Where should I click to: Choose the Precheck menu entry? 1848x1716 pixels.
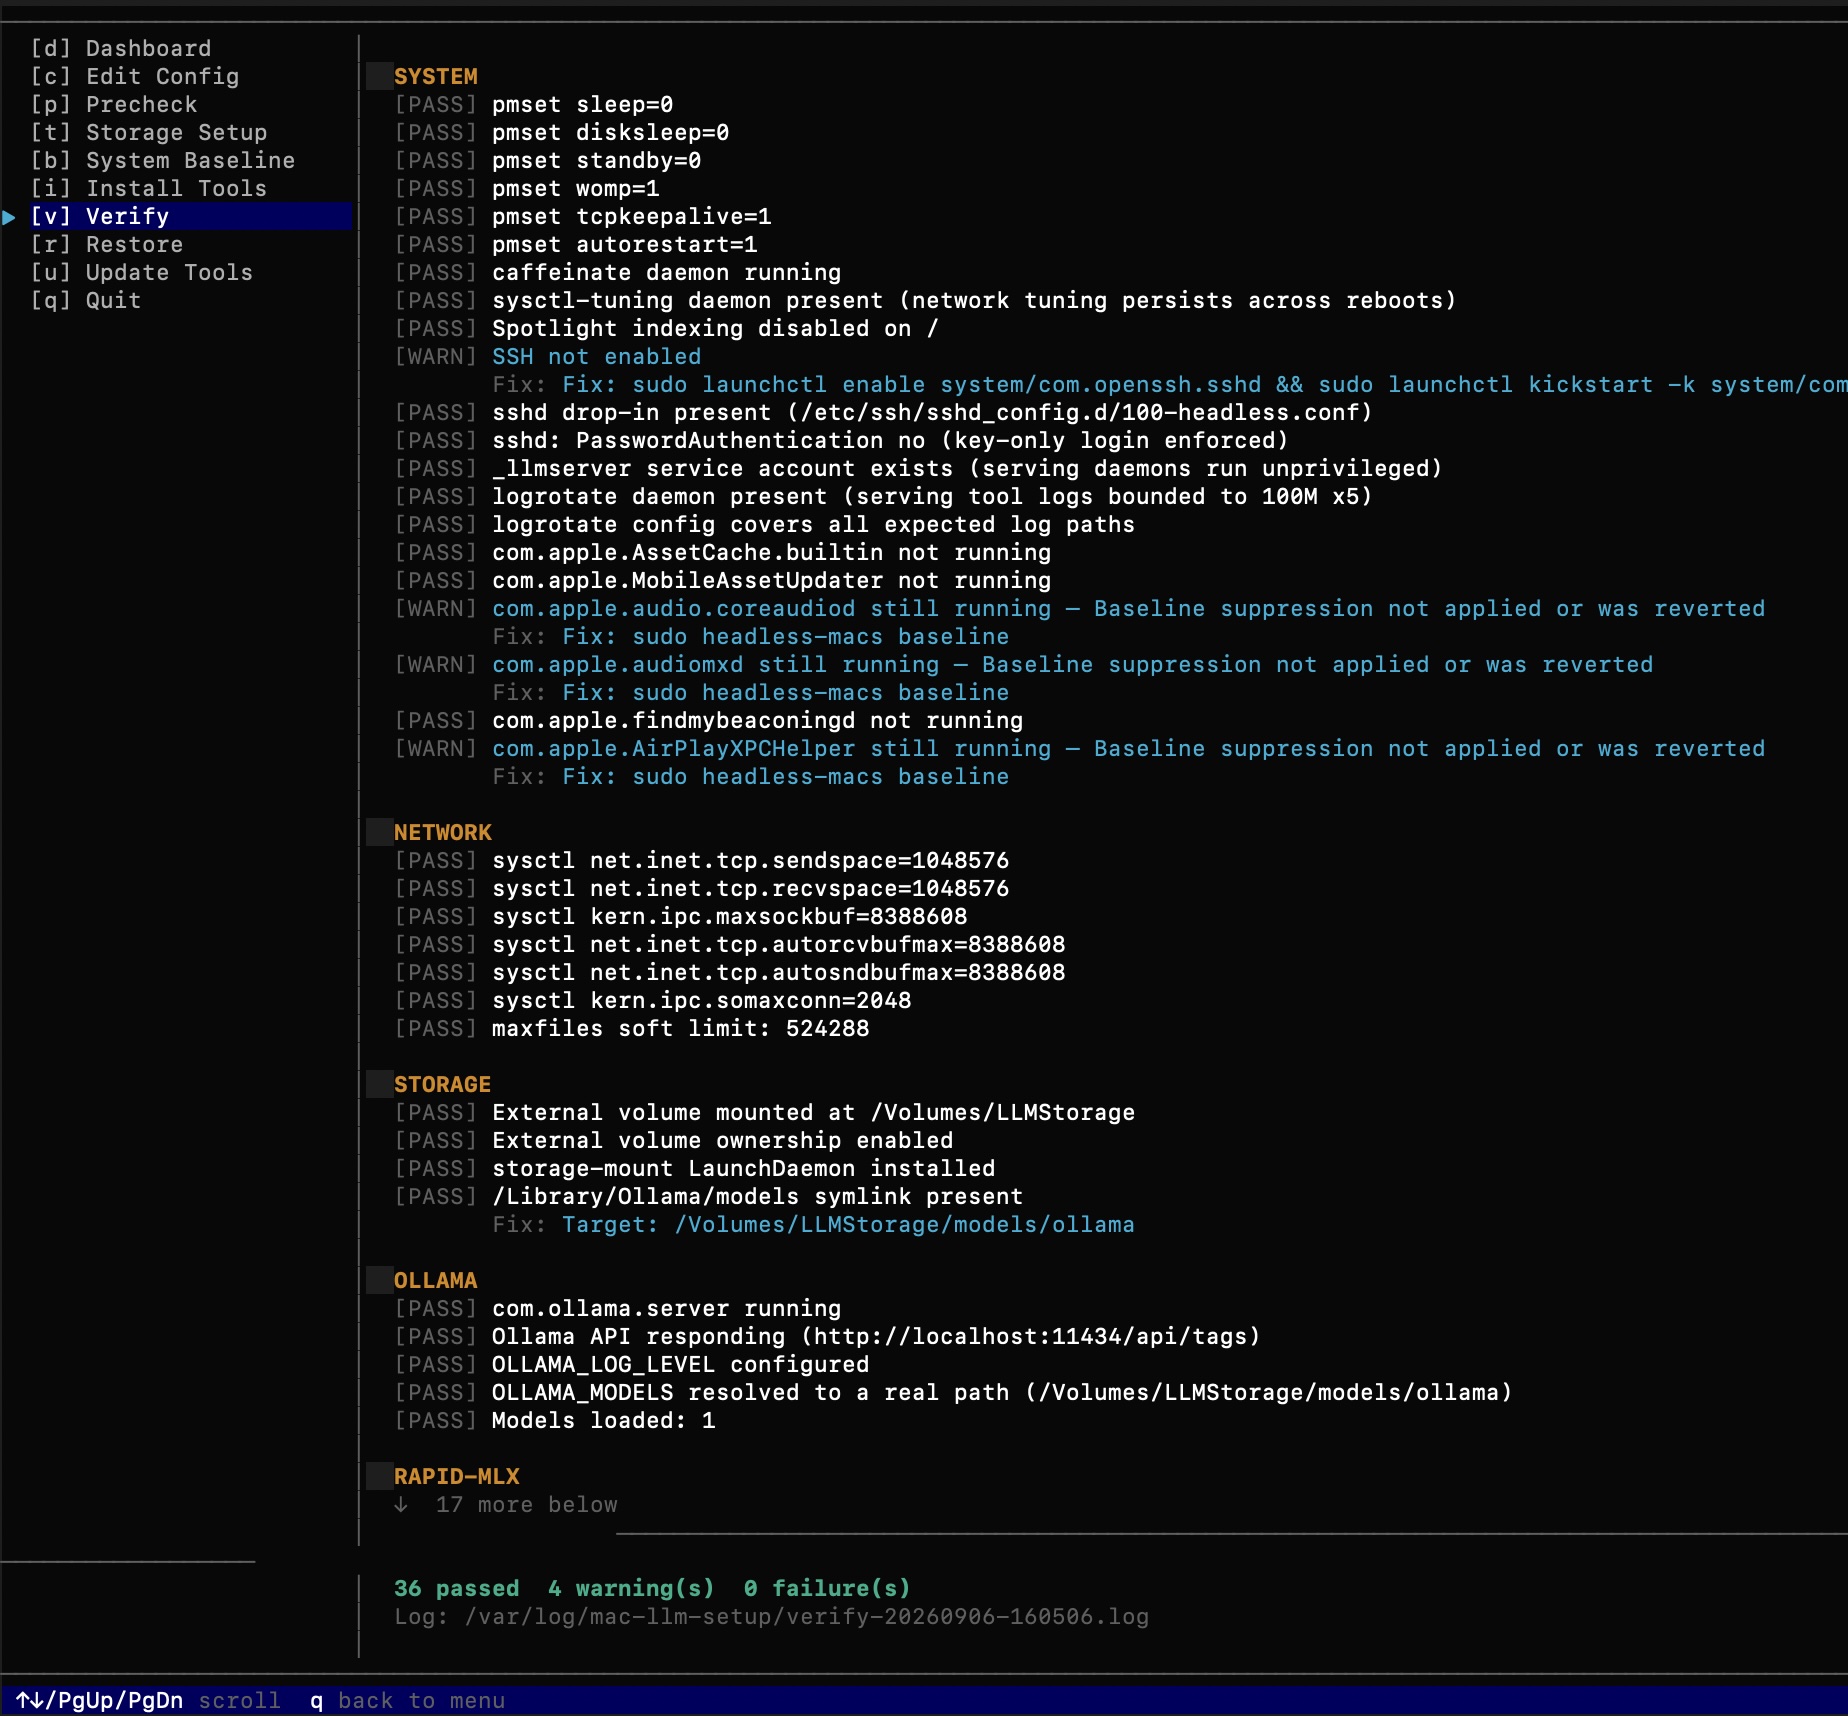(x=114, y=104)
